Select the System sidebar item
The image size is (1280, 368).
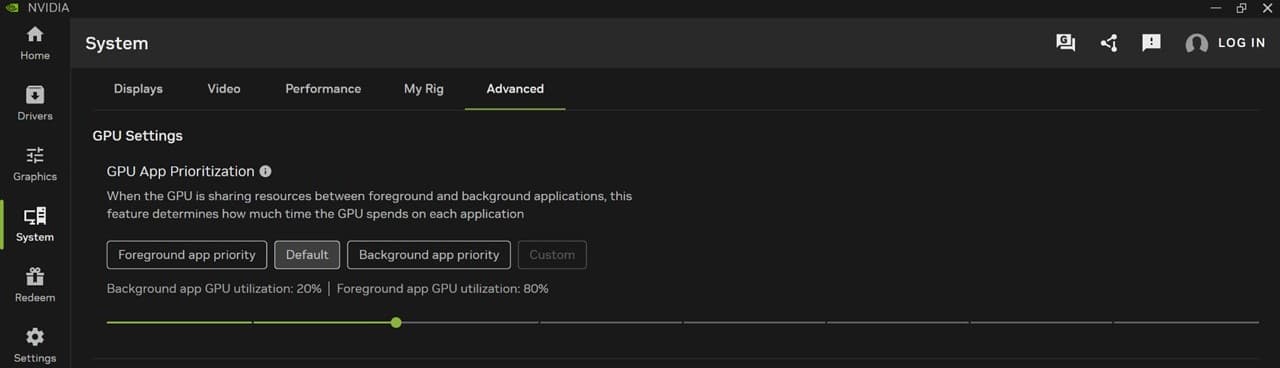pyautogui.click(x=35, y=225)
